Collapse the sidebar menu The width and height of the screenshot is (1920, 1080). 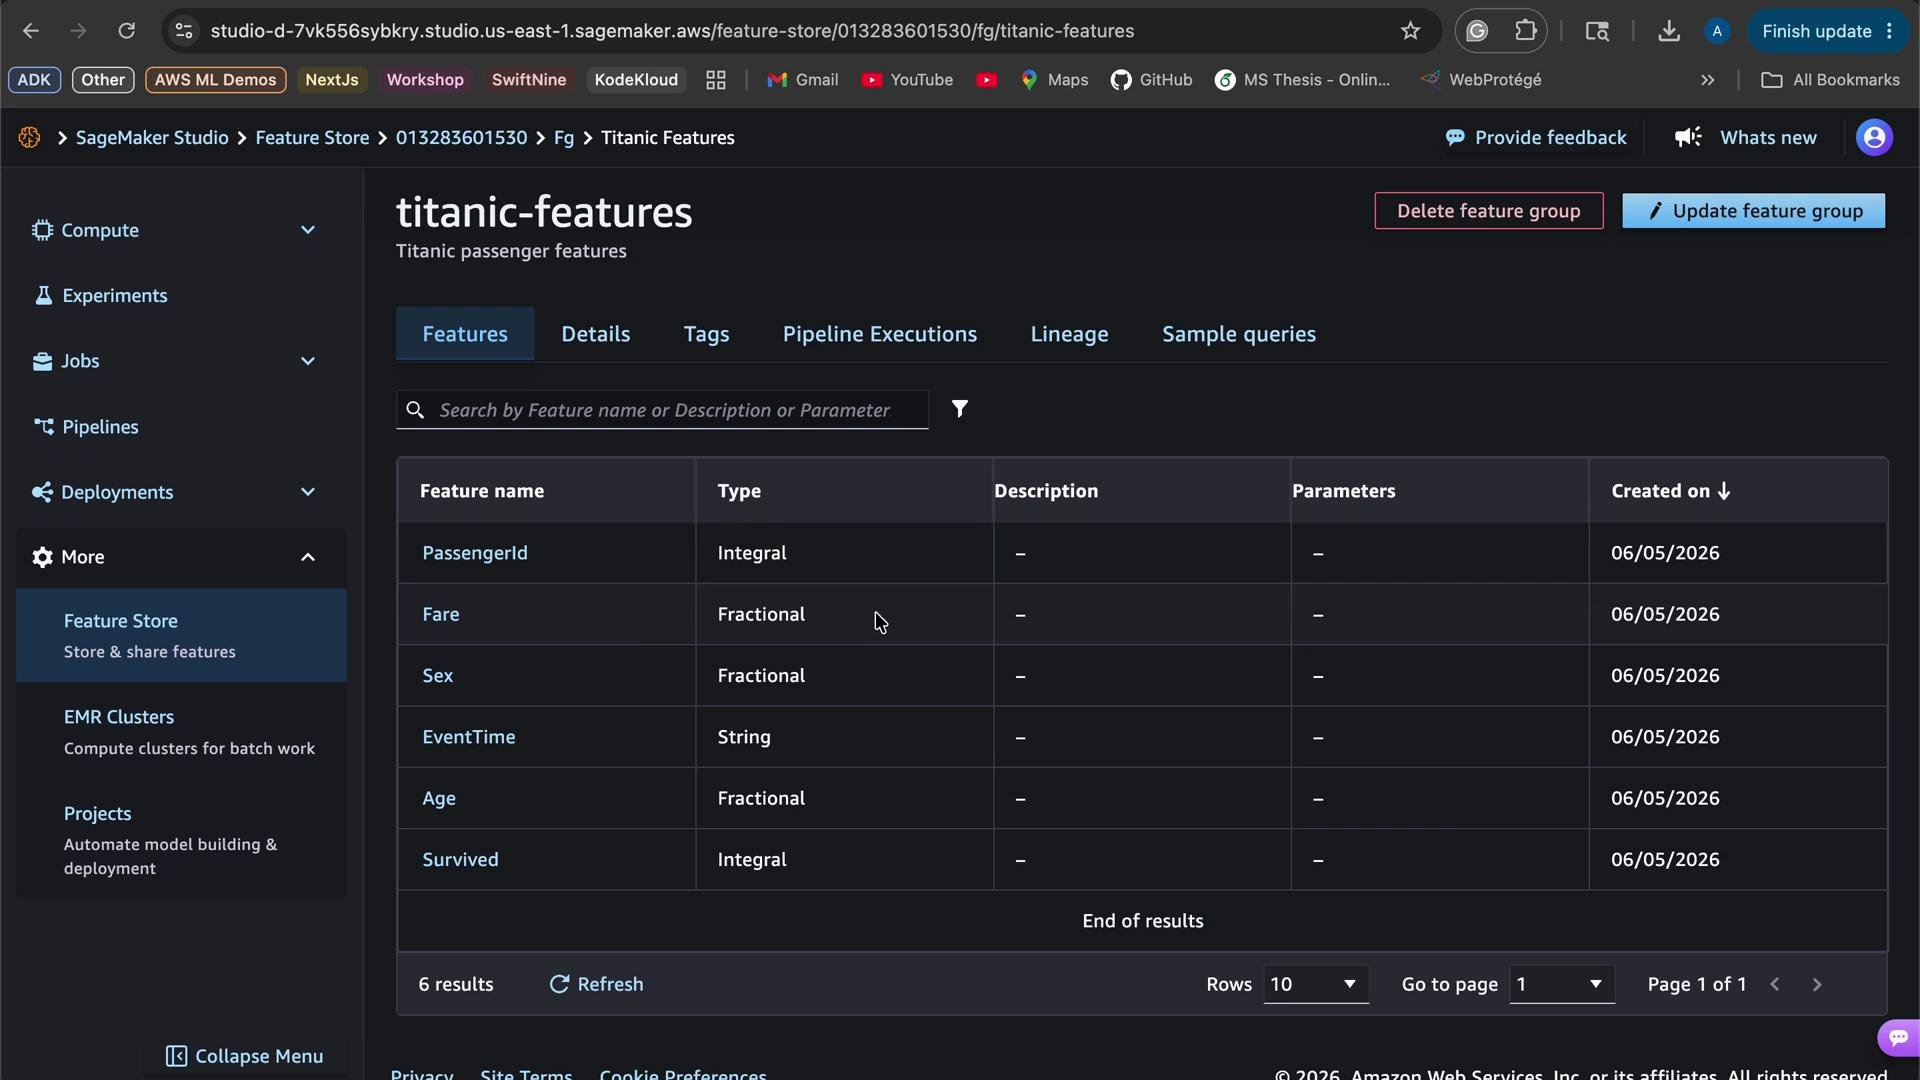point(244,1056)
